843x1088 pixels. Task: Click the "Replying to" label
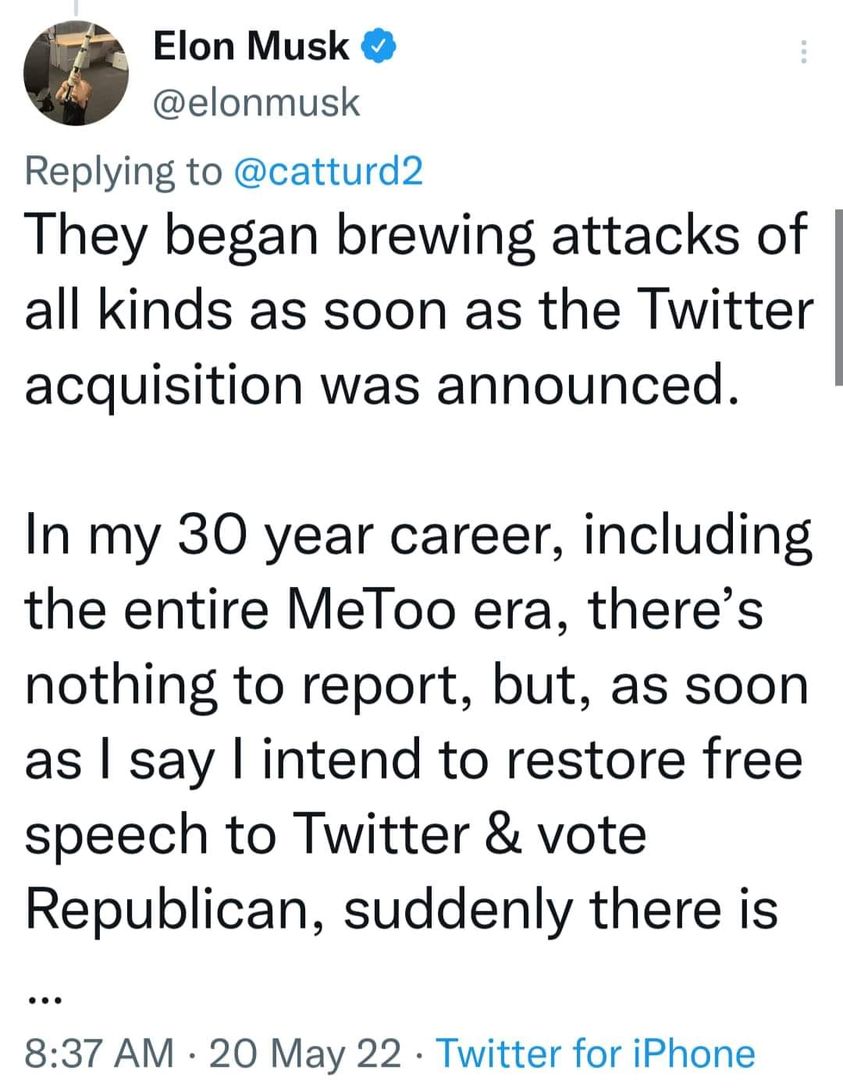pos(123,172)
